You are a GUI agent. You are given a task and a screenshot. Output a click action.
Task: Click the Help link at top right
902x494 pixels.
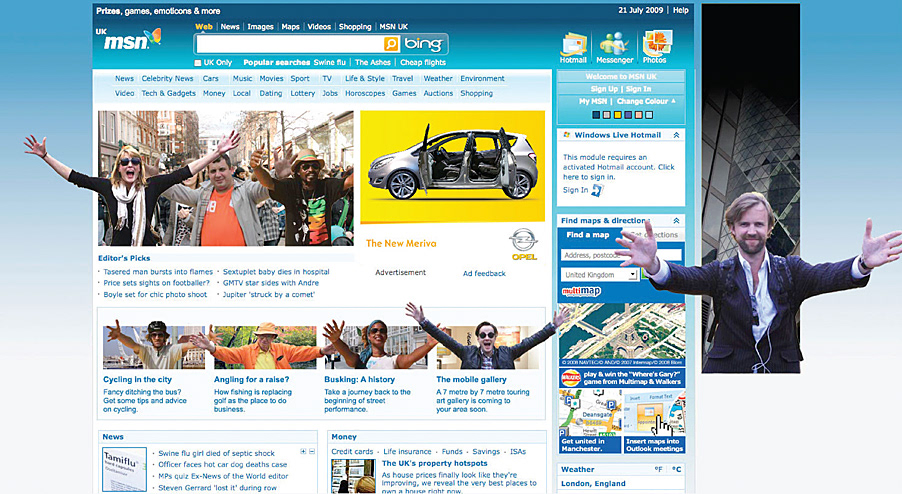point(681,10)
